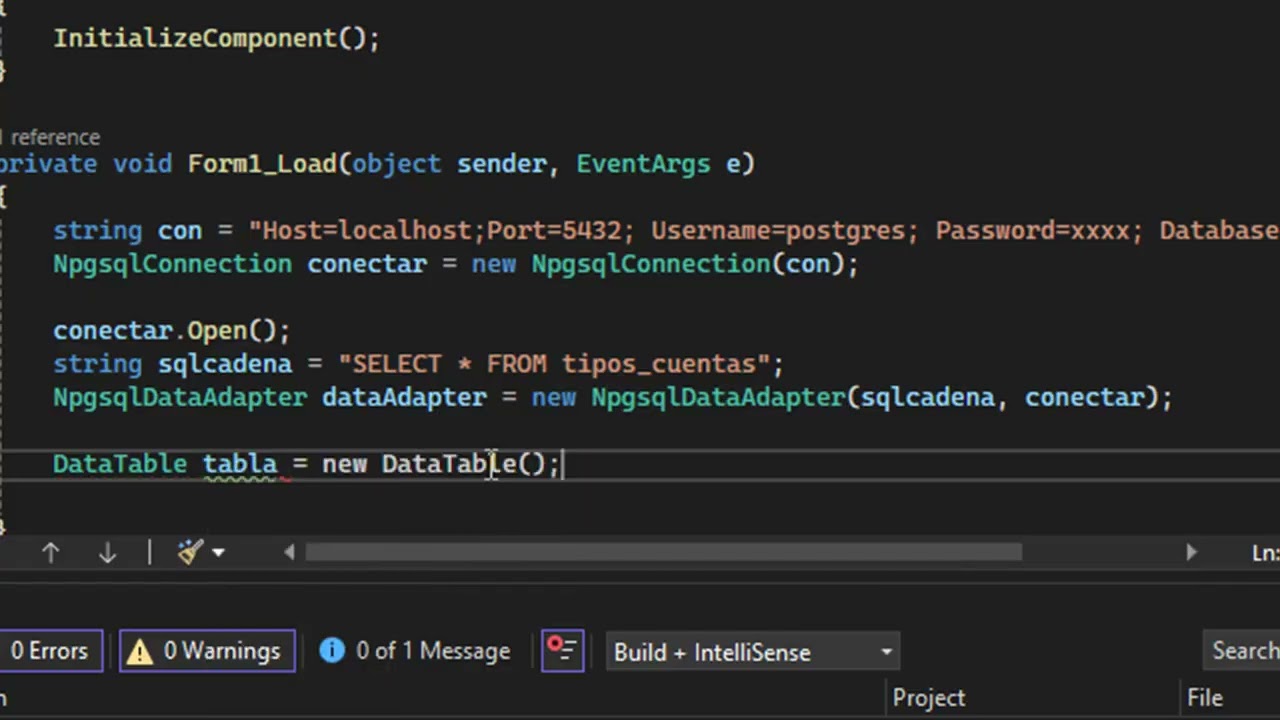Focus the Error List Search box
Image resolution: width=1280 pixels, height=720 pixels.
pos(1243,651)
